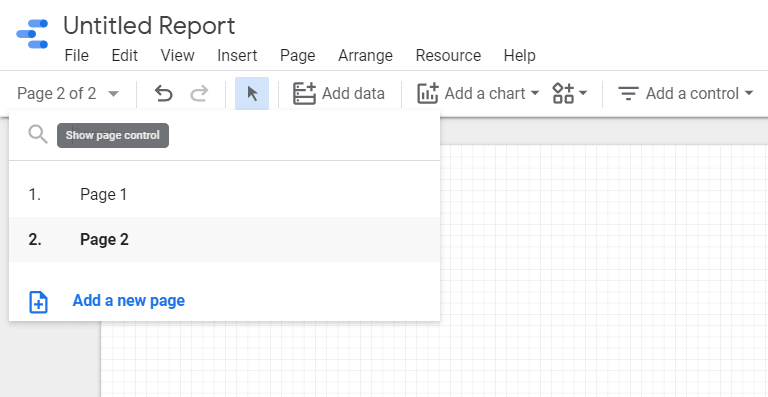Select Page 1 from the page list

pos(224,195)
